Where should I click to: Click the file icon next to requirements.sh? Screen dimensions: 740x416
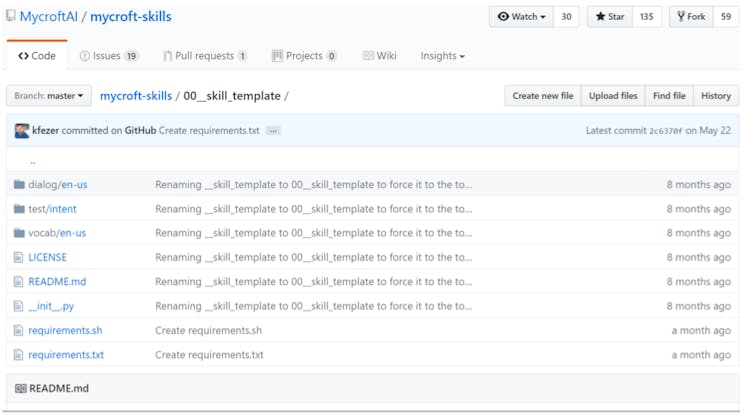tap(18, 331)
